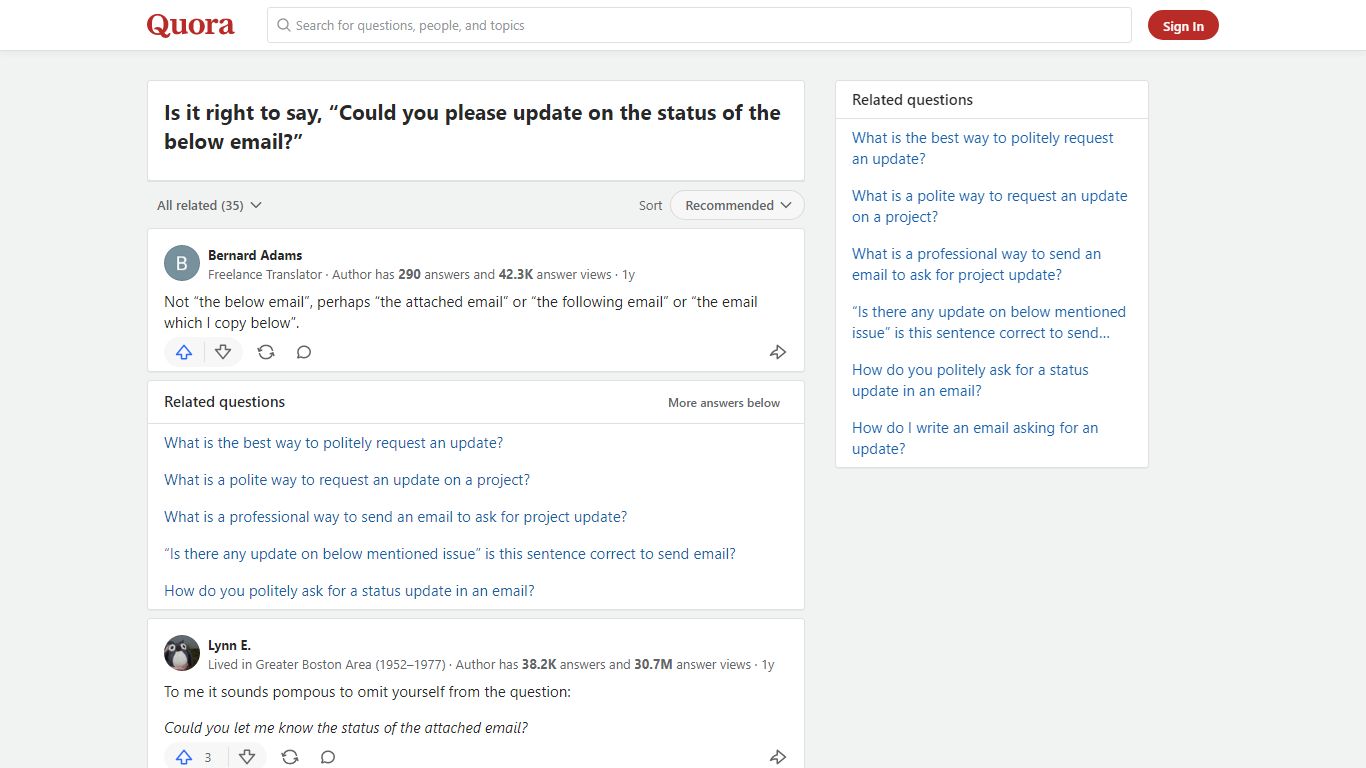
Task: Share Lynn E.'s answer via arrow icon
Action: tap(778, 757)
